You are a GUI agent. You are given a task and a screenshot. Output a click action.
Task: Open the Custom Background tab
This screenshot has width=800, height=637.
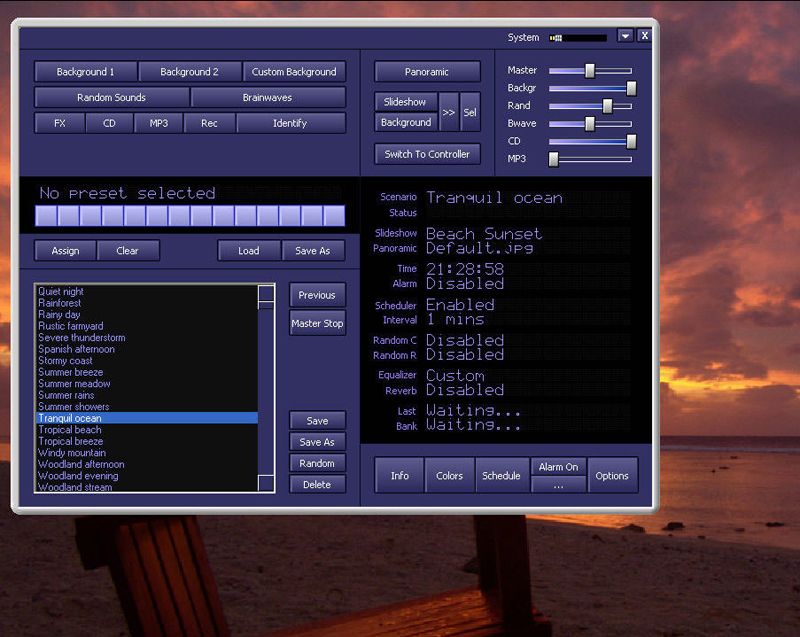(293, 71)
